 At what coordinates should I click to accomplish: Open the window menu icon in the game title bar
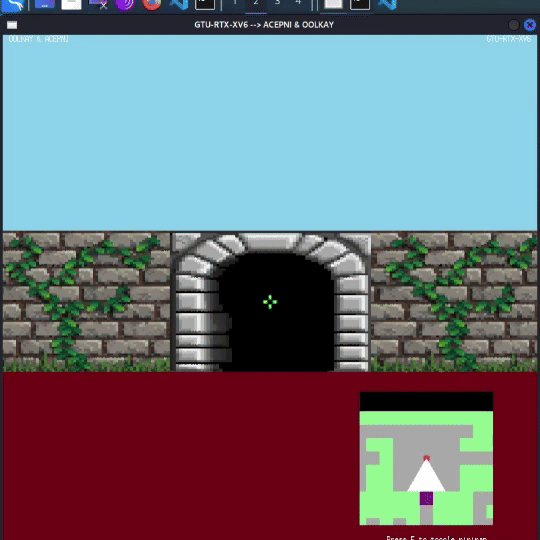[x=12, y=25]
